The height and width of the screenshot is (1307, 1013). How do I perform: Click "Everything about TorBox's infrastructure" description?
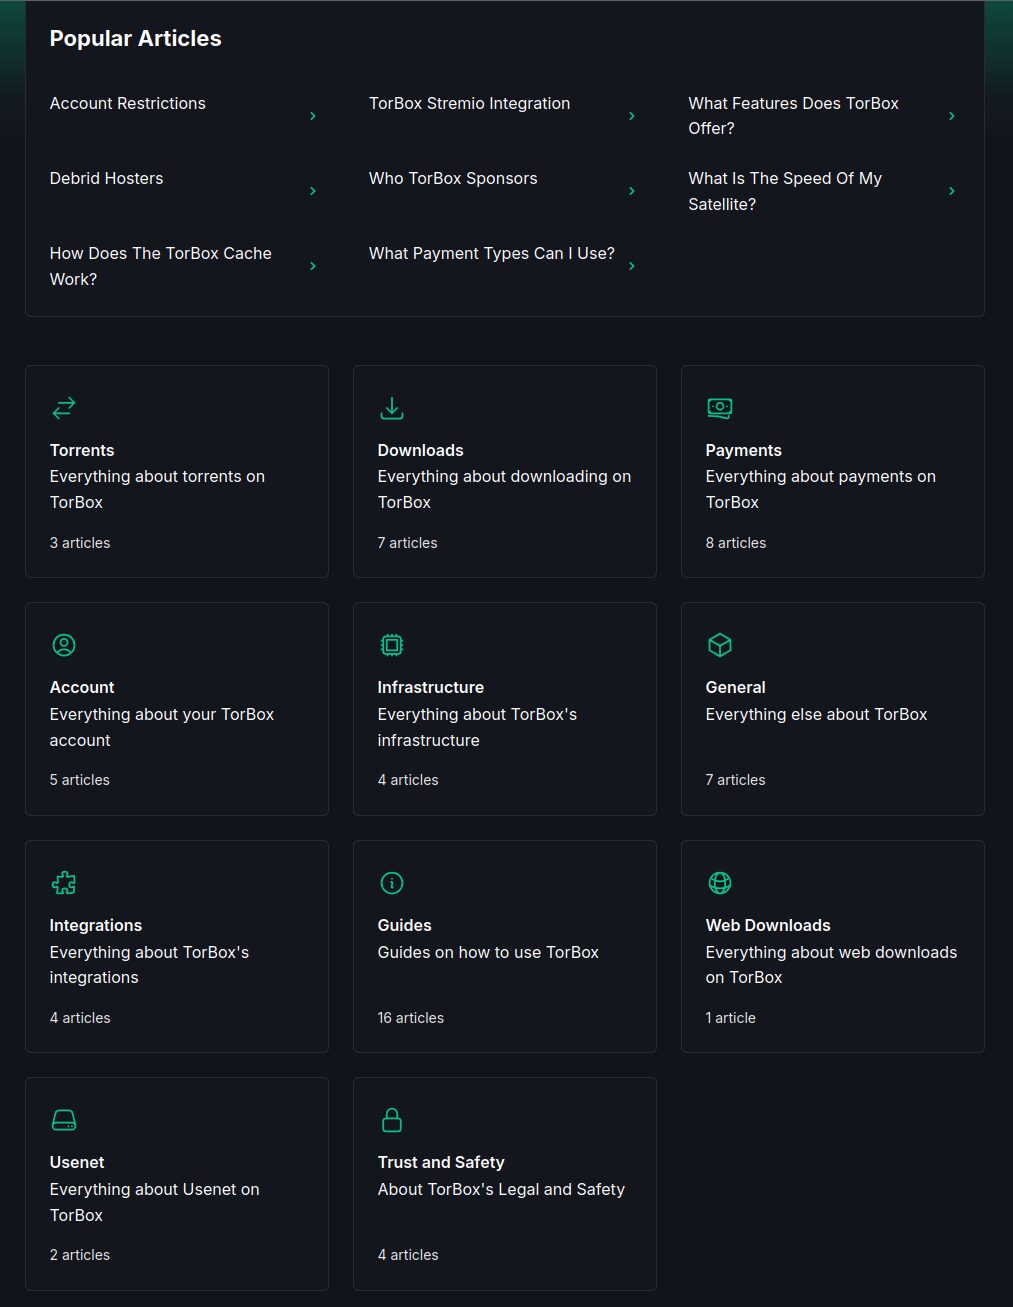pyautogui.click(x=478, y=727)
